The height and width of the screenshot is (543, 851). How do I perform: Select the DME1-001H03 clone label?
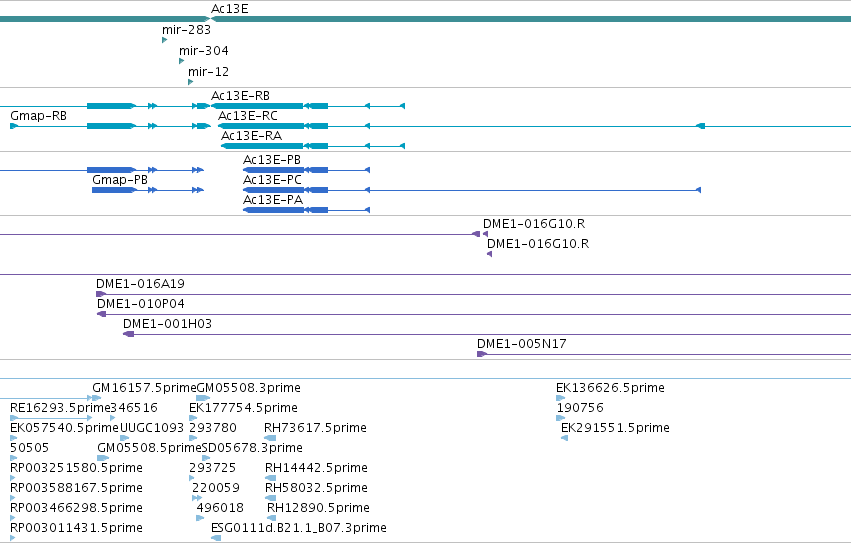coord(167,324)
